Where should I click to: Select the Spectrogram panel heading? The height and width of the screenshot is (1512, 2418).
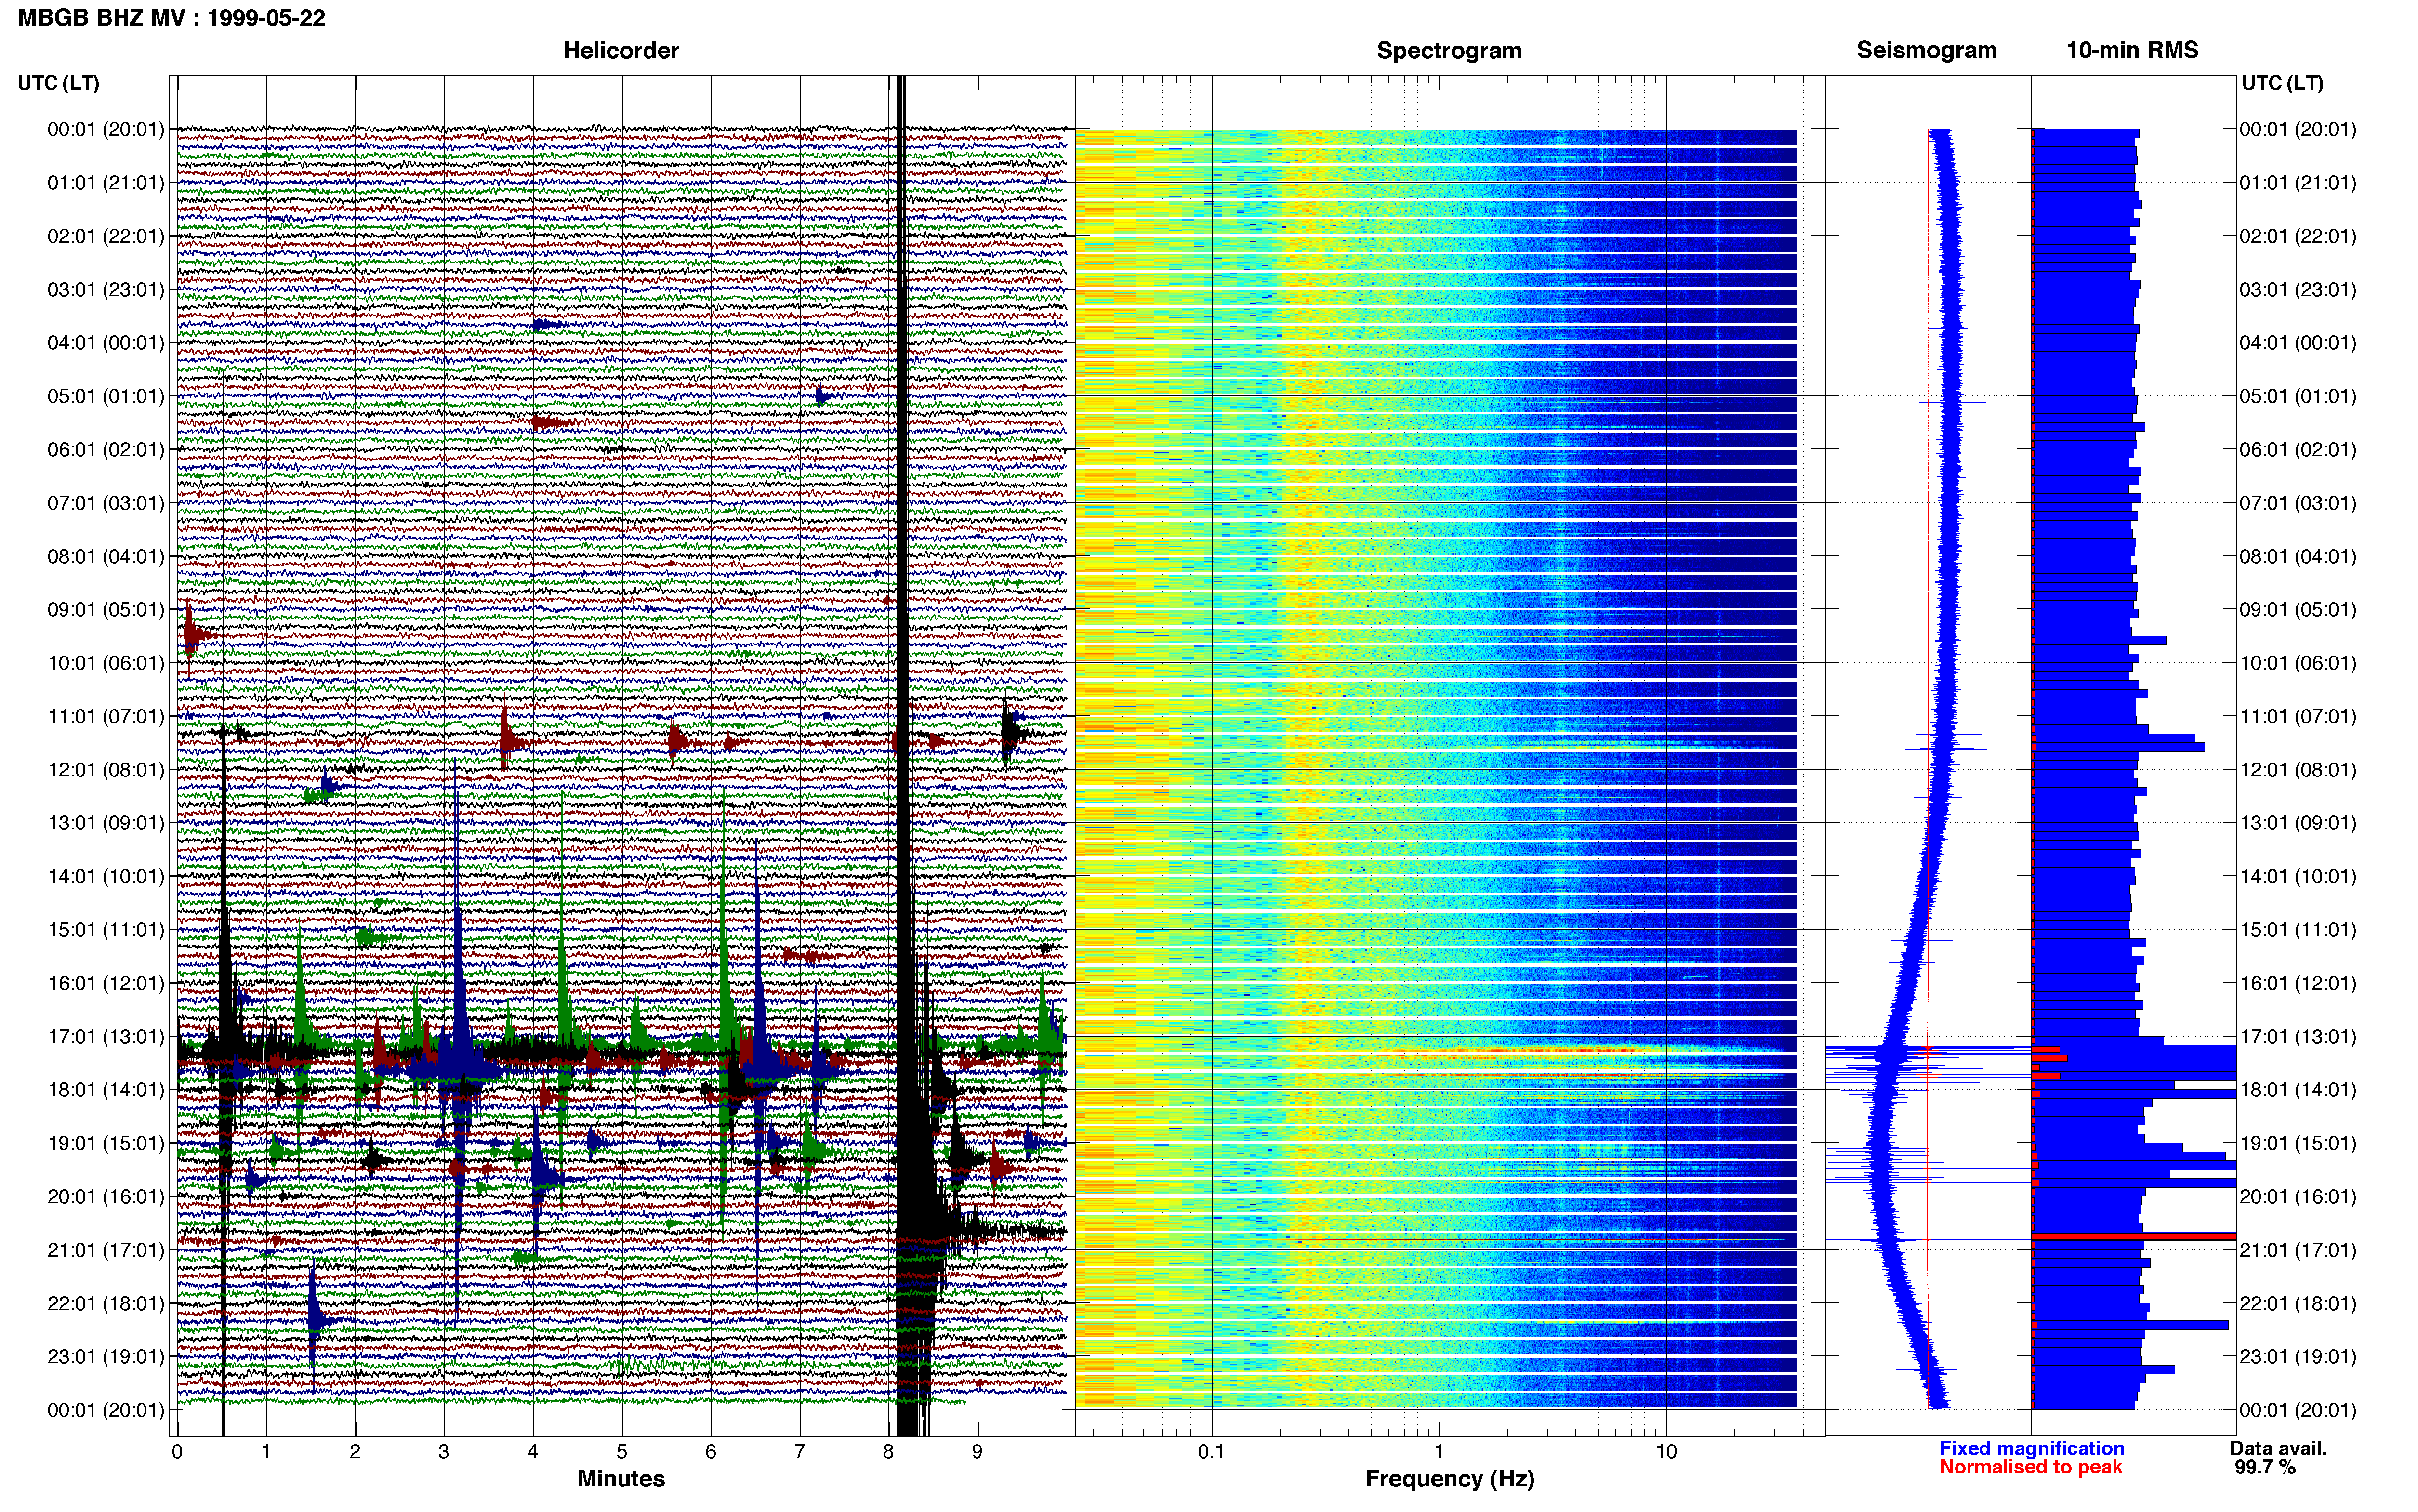(x=1449, y=51)
